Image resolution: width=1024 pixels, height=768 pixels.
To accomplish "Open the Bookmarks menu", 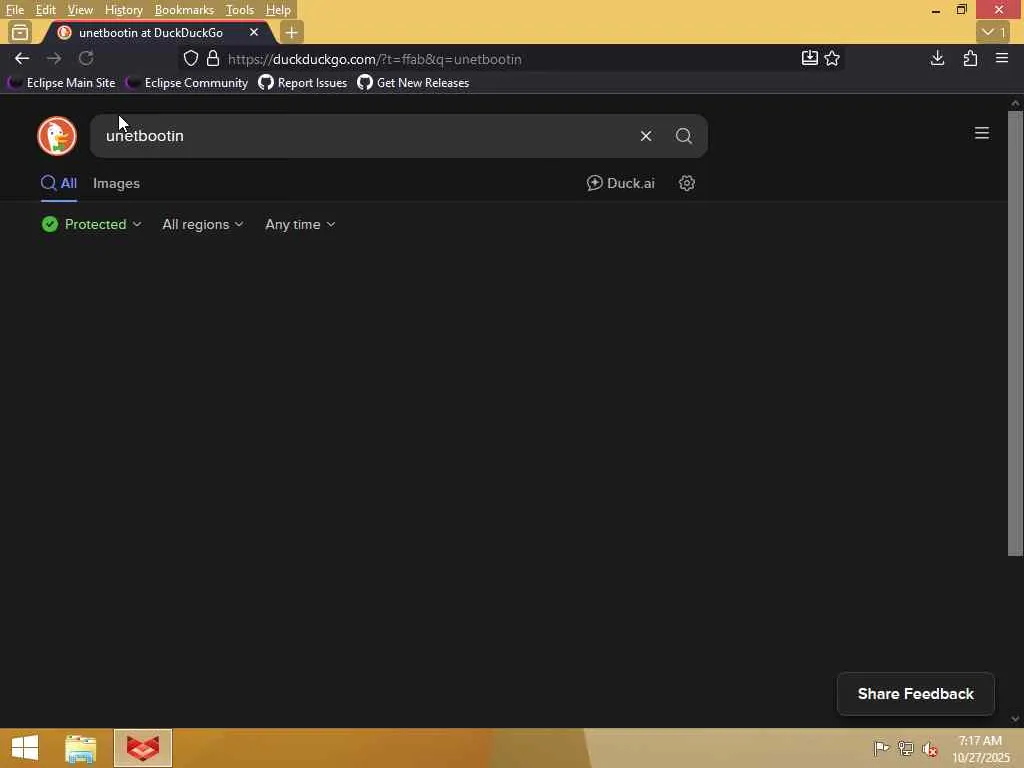I will click(x=184, y=10).
